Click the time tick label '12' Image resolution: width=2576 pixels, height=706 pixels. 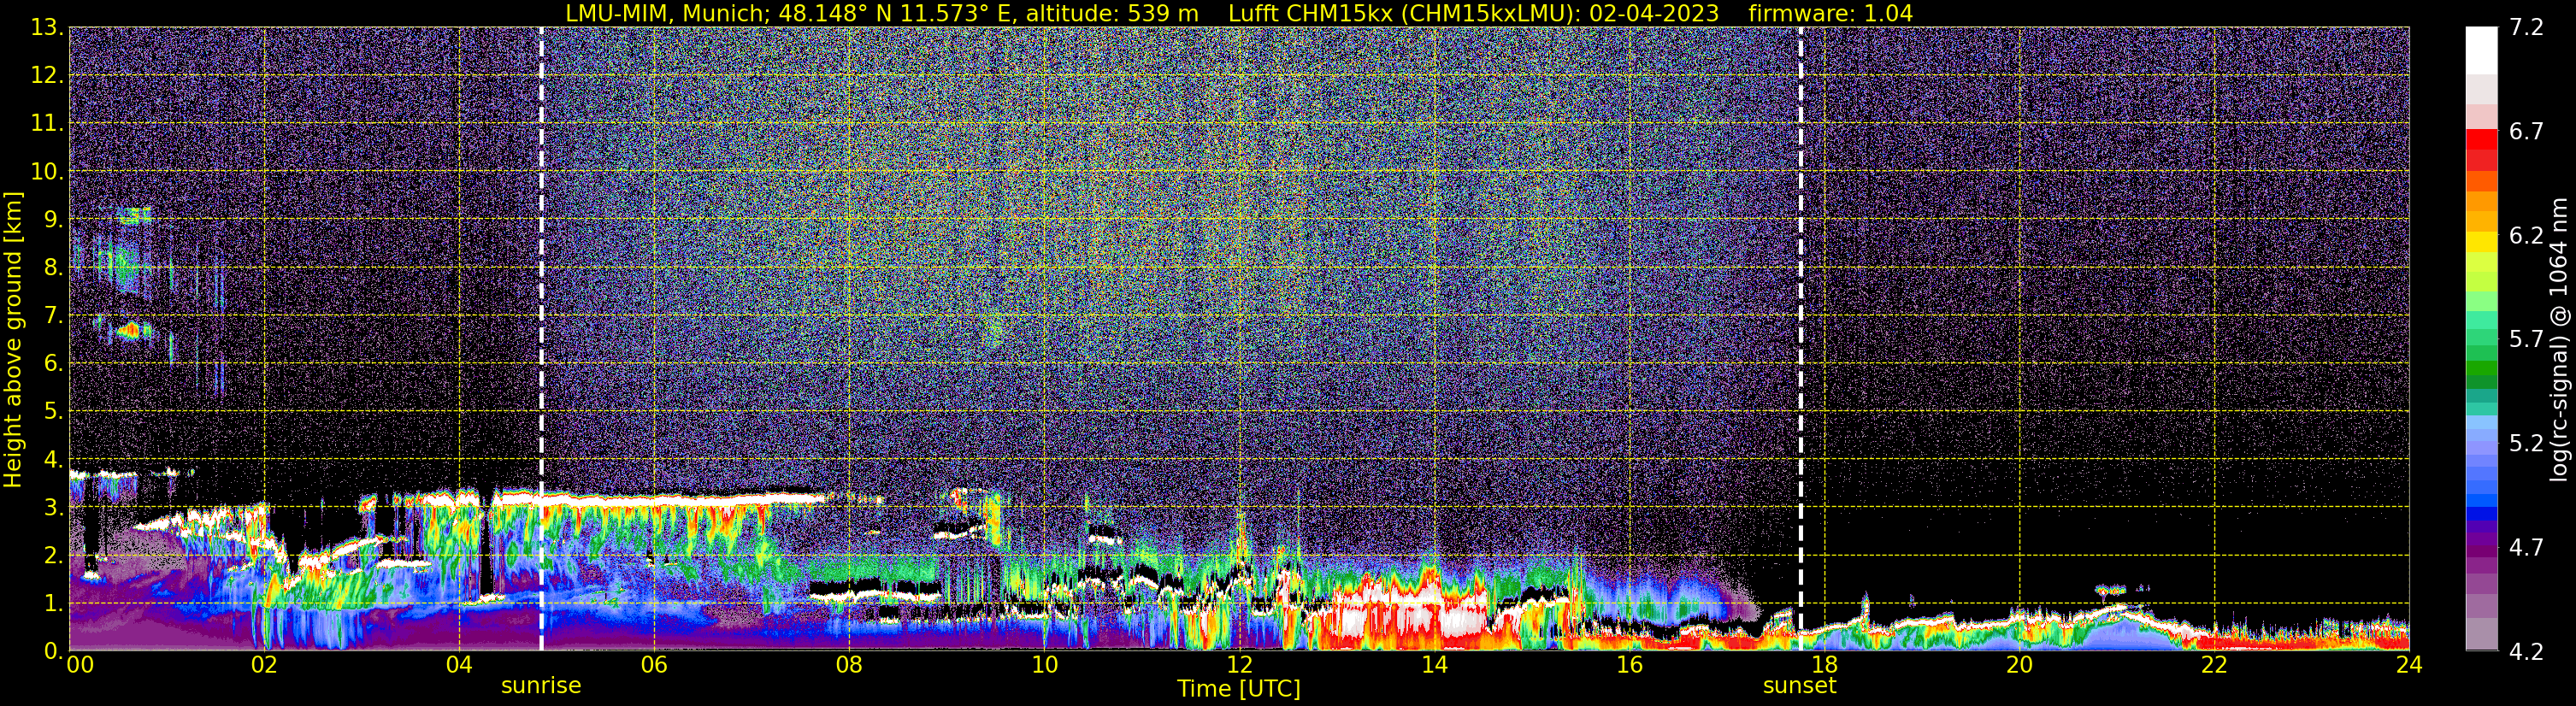pos(1239,665)
